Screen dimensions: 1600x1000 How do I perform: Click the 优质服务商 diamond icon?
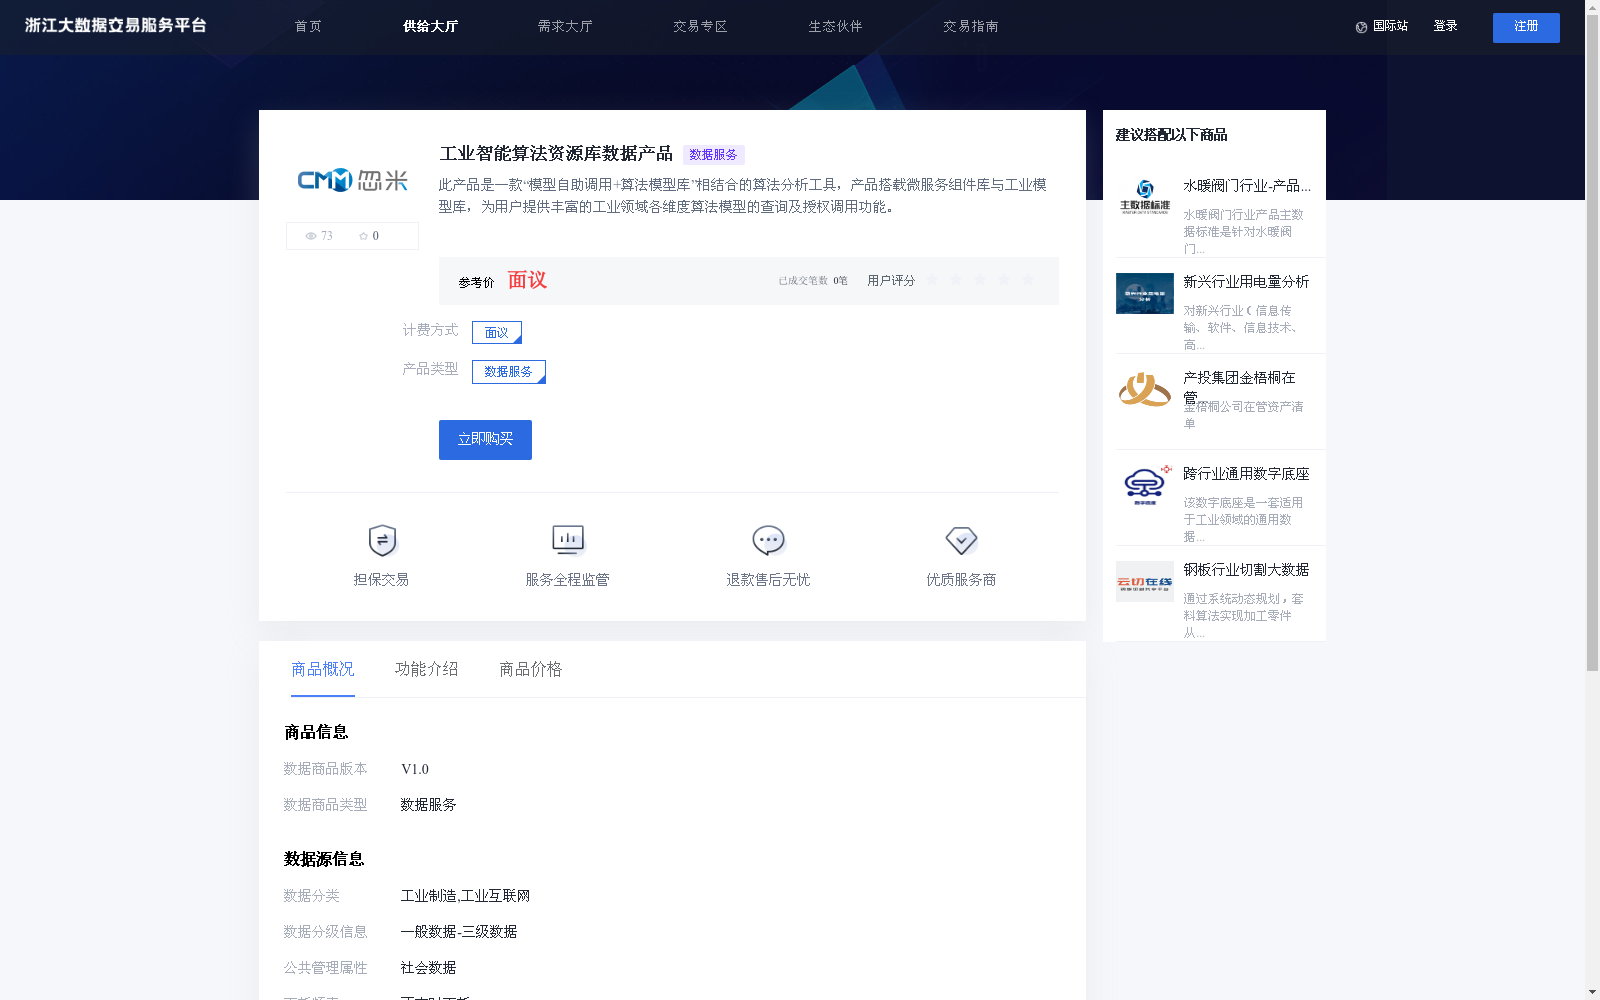coord(961,540)
